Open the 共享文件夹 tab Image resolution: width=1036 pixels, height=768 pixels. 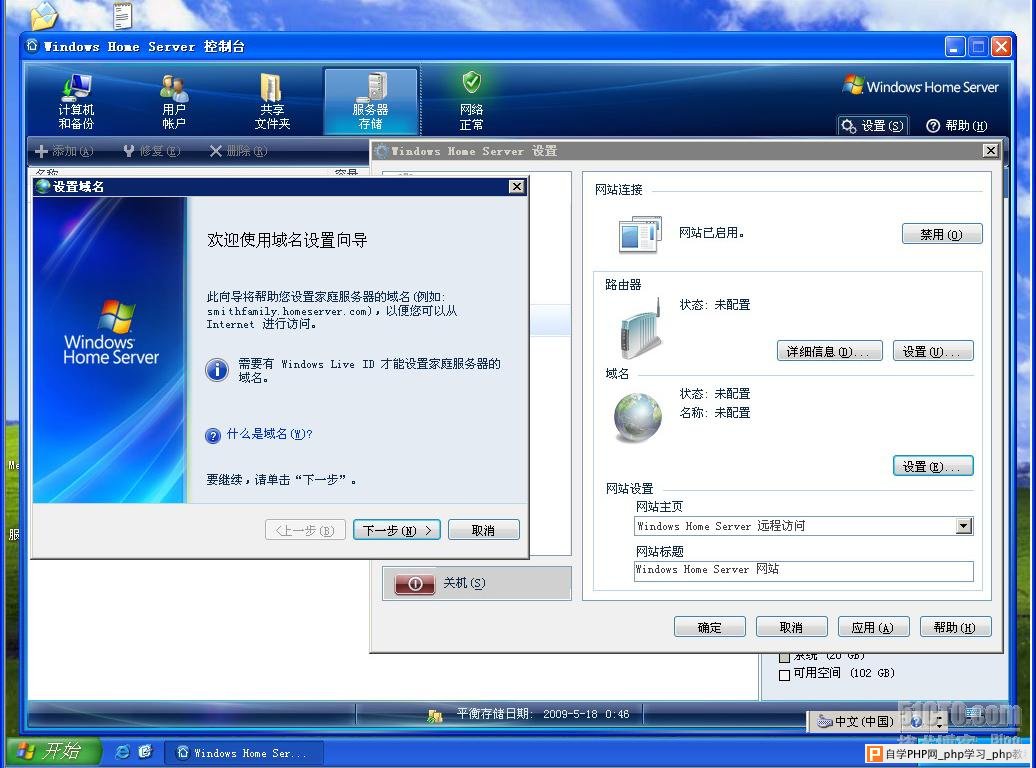pyautogui.click(x=272, y=101)
